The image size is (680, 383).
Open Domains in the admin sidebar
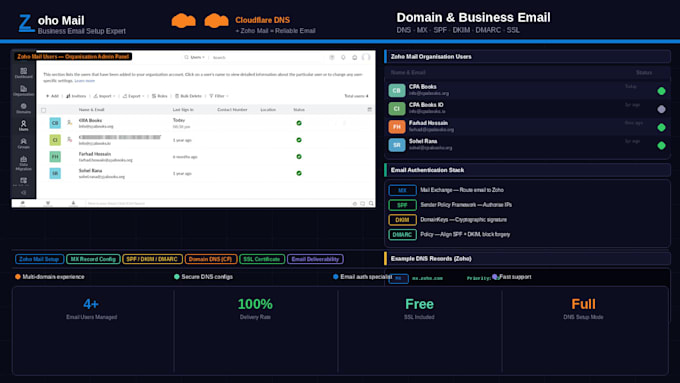[23, 108]
